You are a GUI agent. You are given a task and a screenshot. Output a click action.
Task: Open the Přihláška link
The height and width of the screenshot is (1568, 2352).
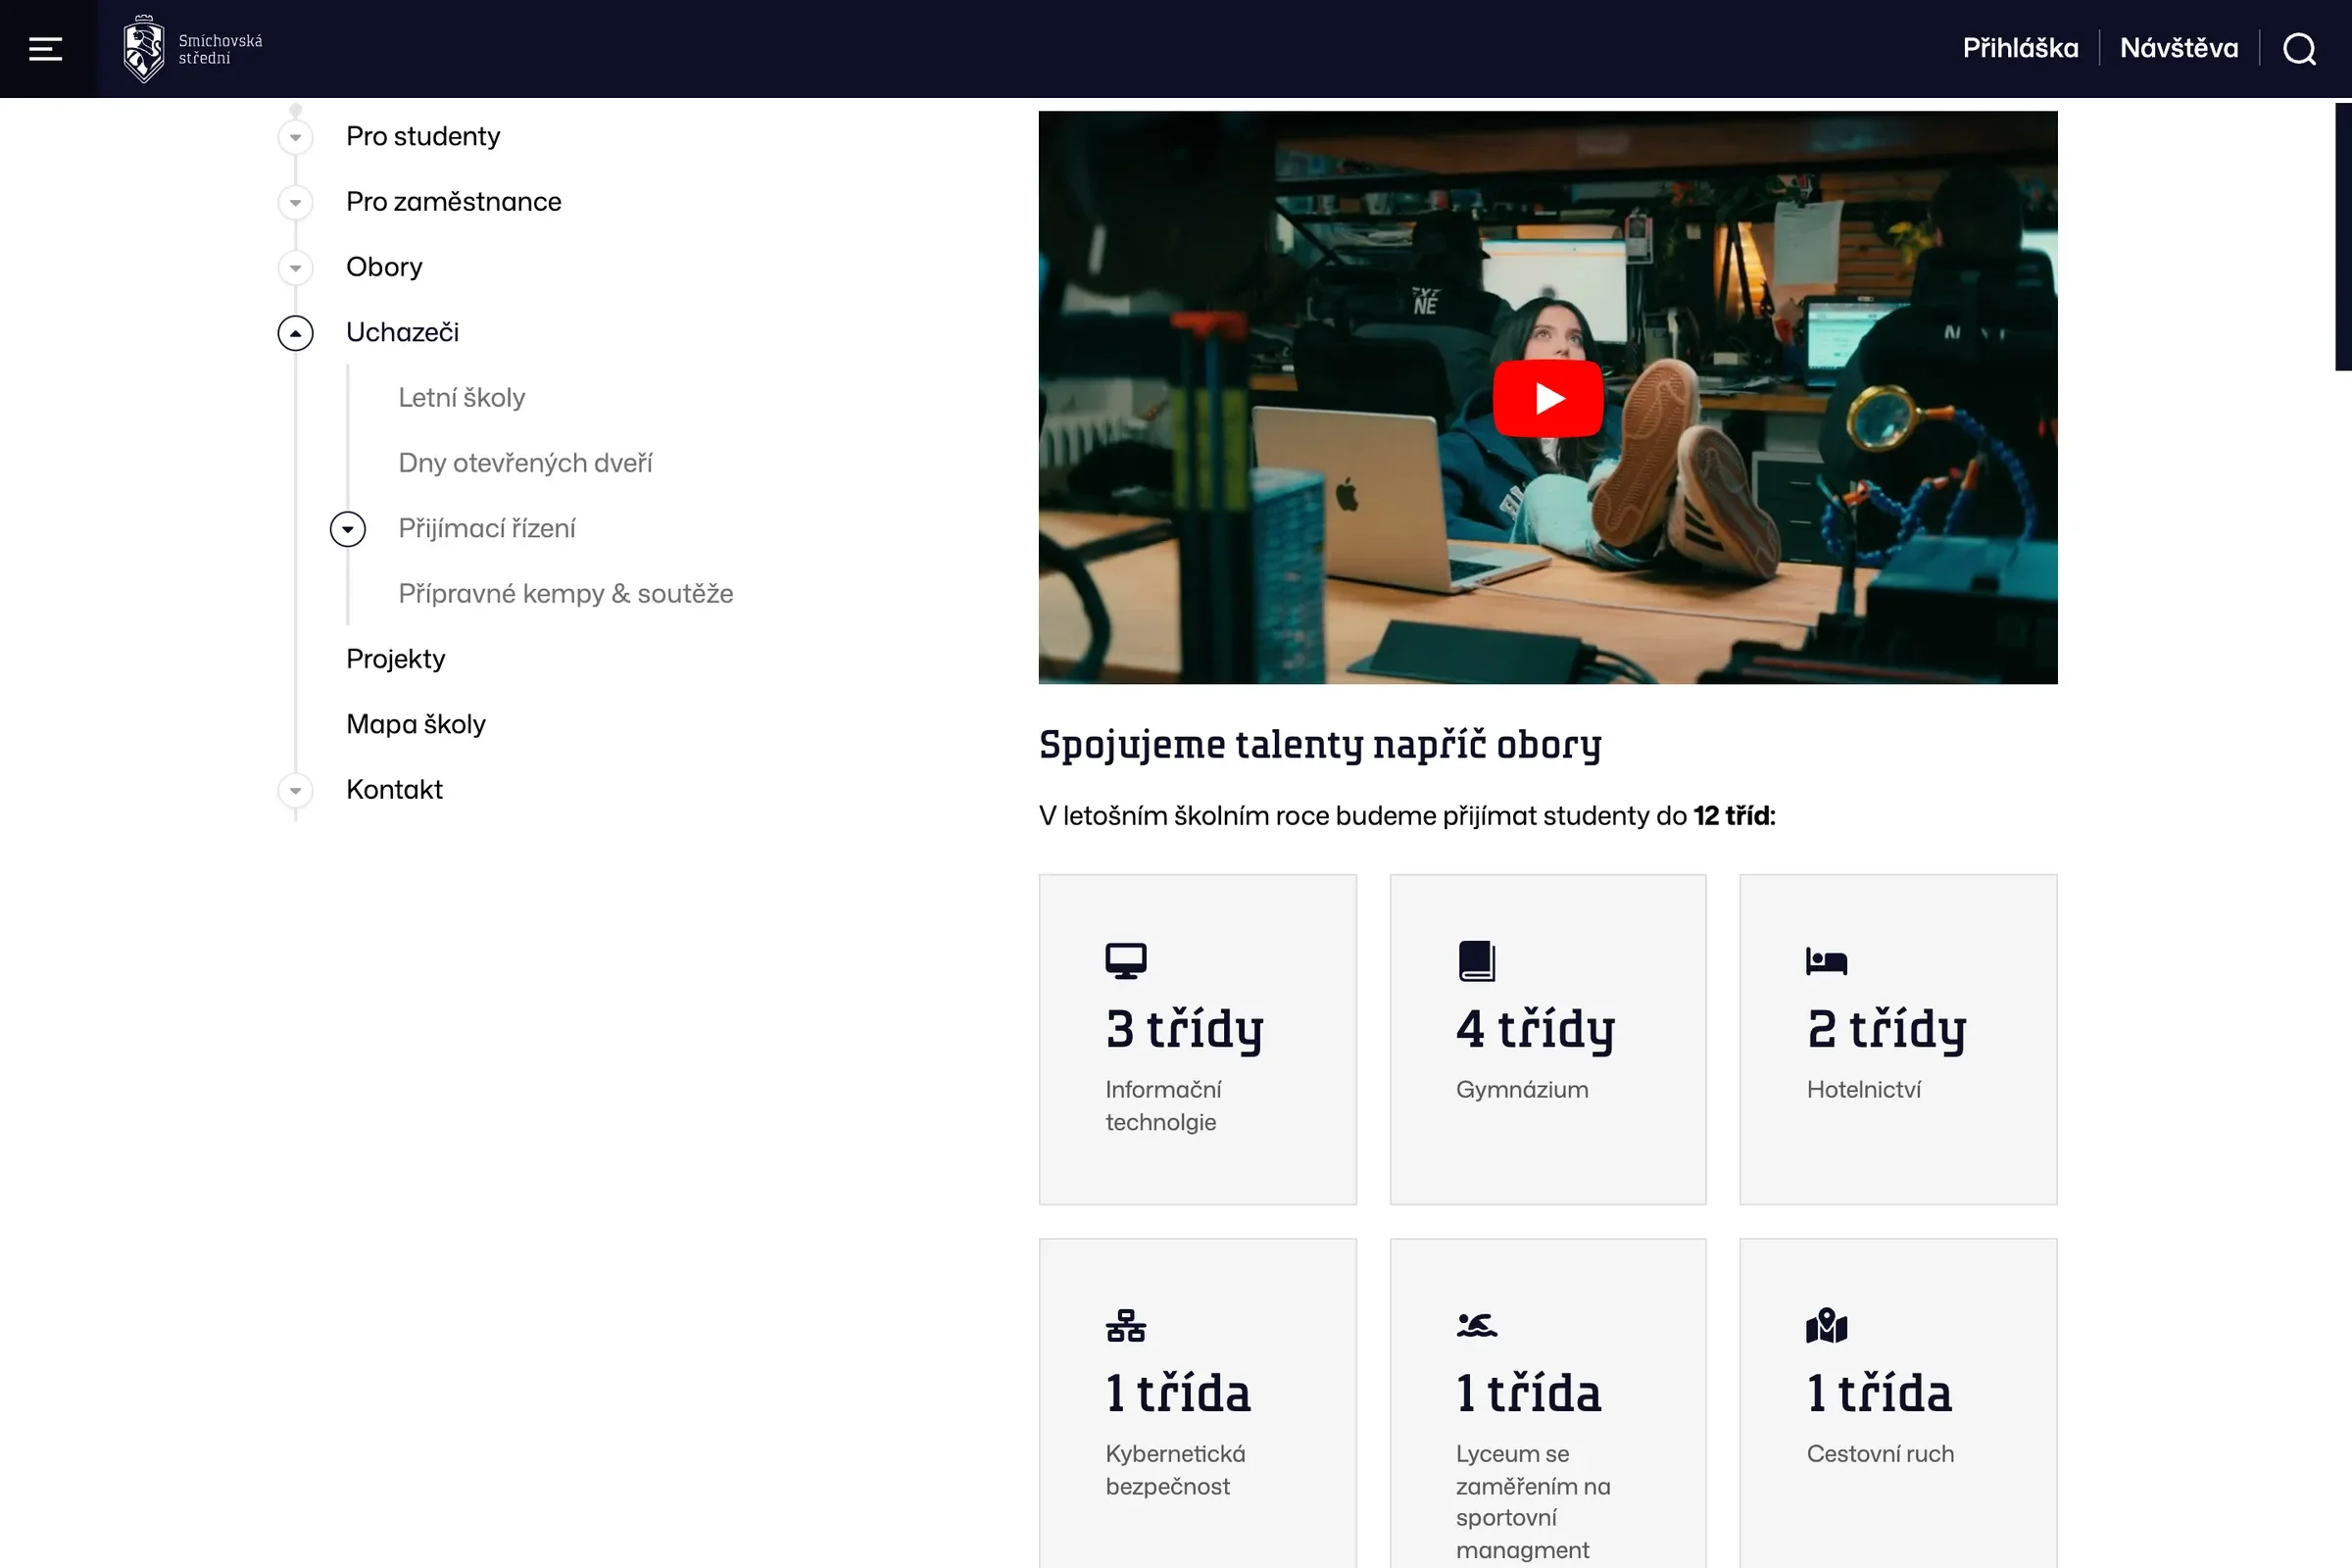click(2020, 48)
